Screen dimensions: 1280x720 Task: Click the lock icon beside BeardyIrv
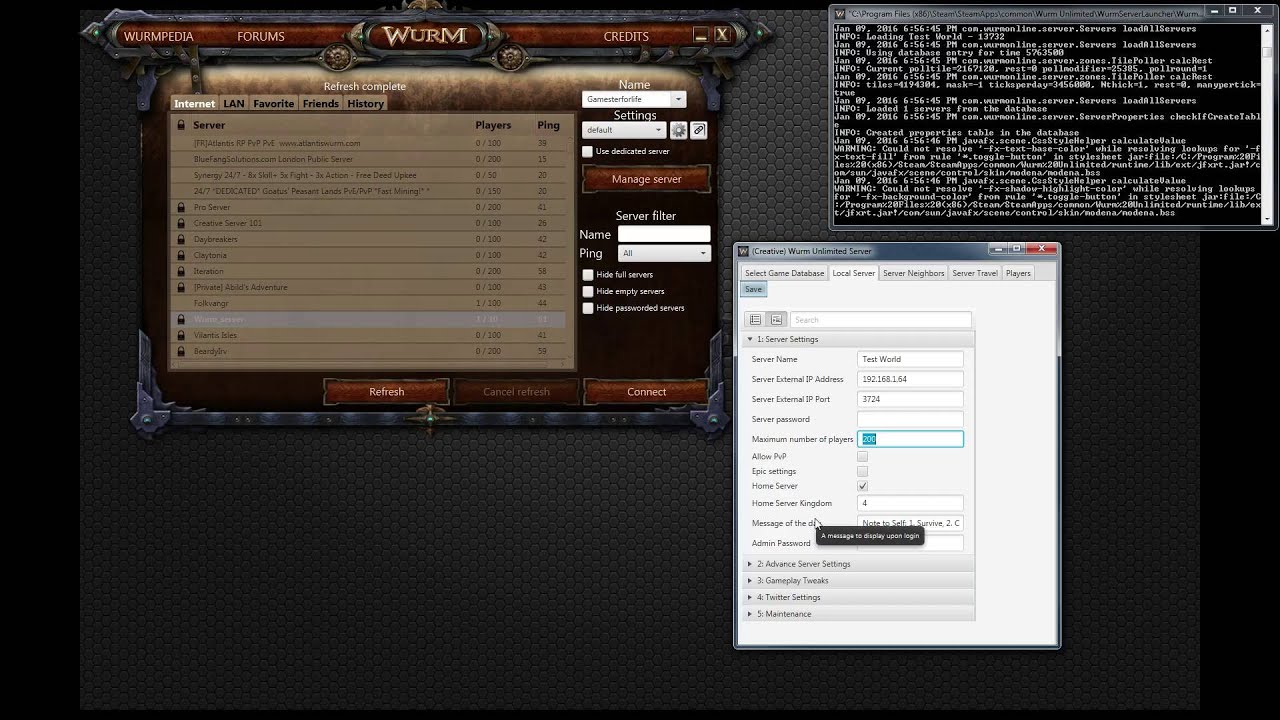(x=181, y=351)
